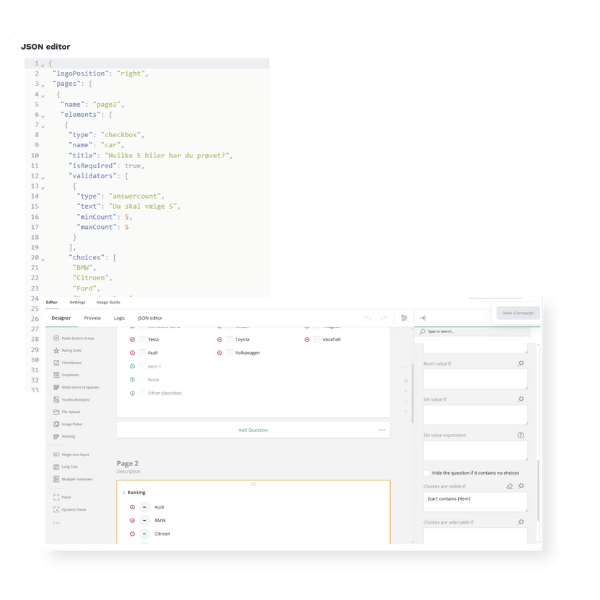Collapse the "choices" array fold arrow

point(43,259)
